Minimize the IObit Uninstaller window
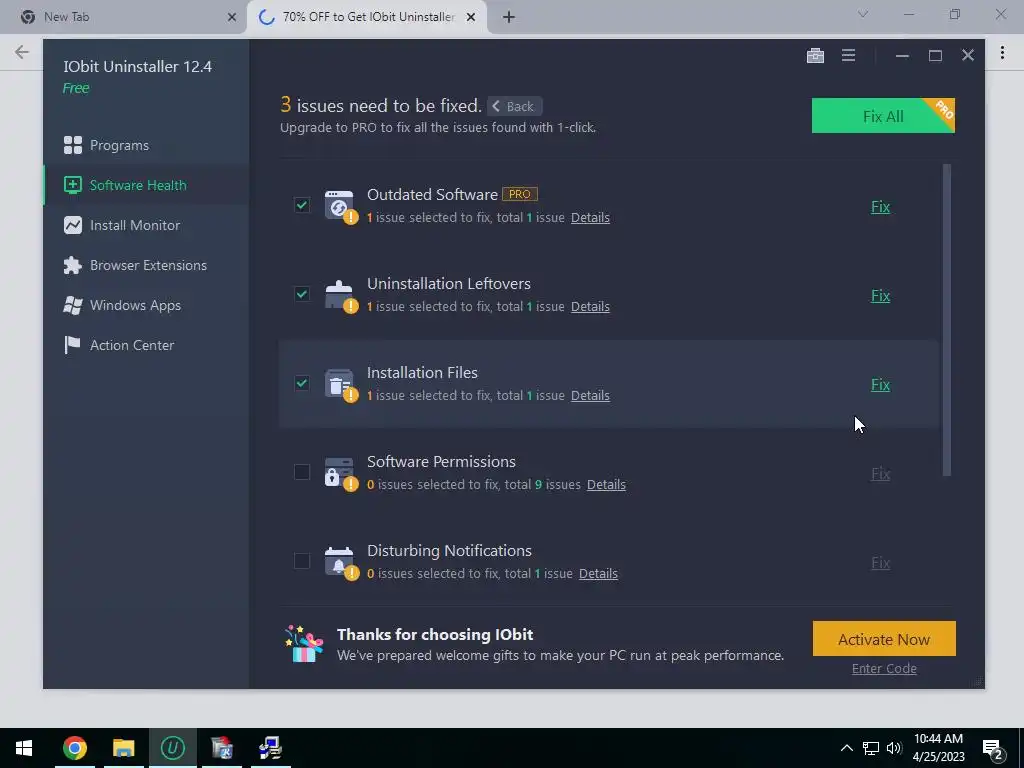 903,56
